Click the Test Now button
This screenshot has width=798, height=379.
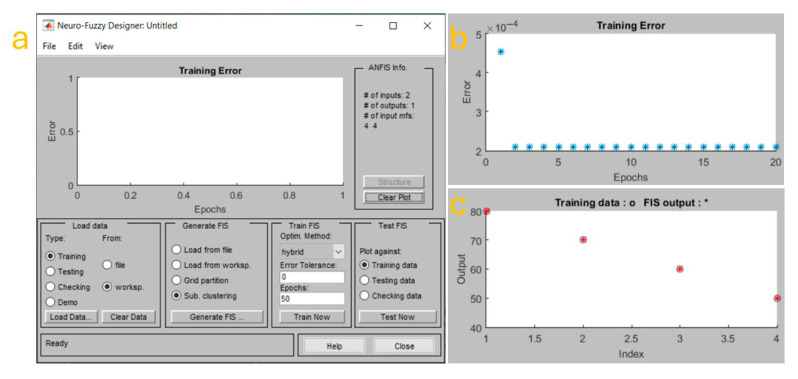coord(397,317)
